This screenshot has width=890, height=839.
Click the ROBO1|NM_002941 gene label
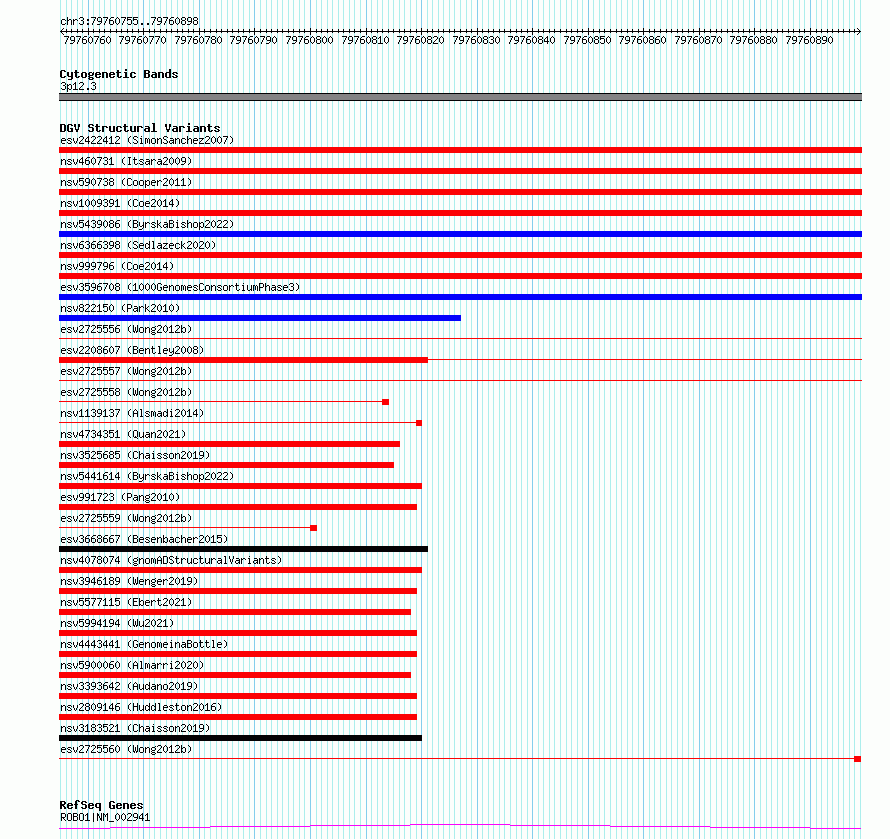(105, 817)
